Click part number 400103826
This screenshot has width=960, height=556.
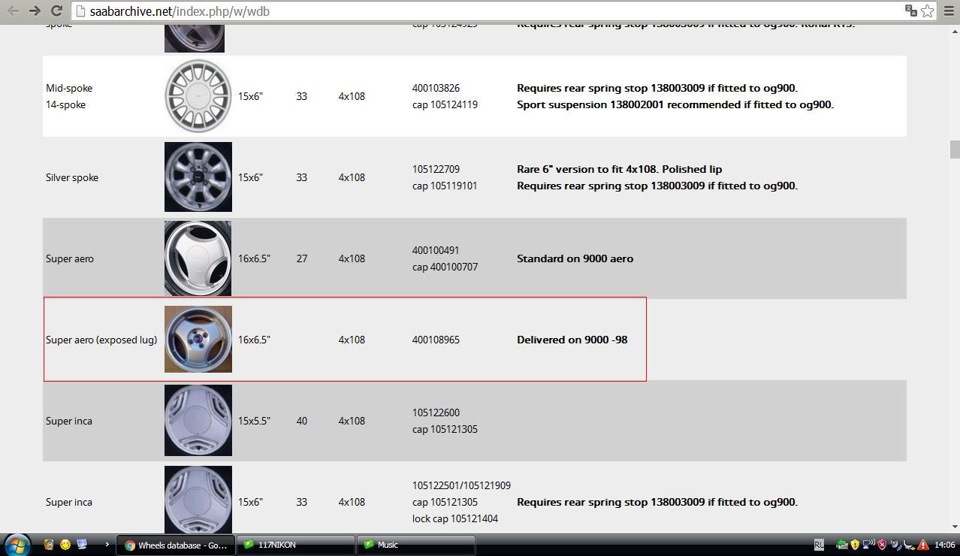tap(436, 88)
